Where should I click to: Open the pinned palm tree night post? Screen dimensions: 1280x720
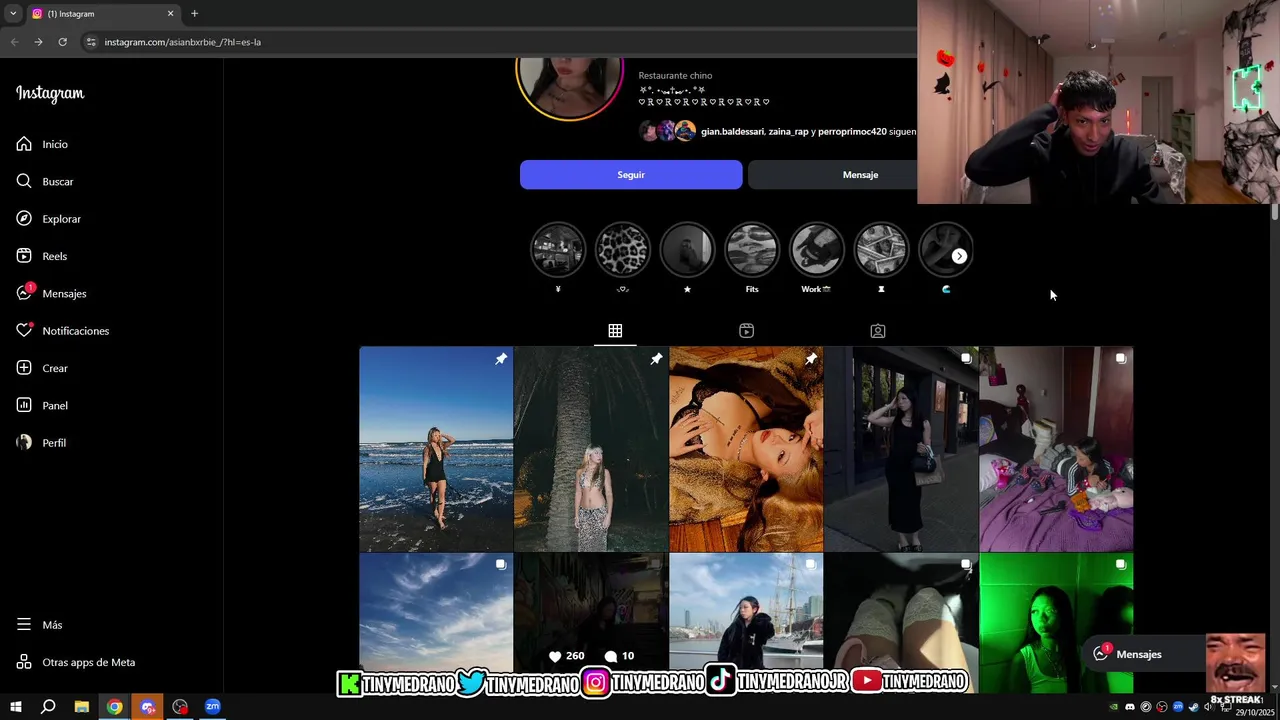[x=591, y=449]
